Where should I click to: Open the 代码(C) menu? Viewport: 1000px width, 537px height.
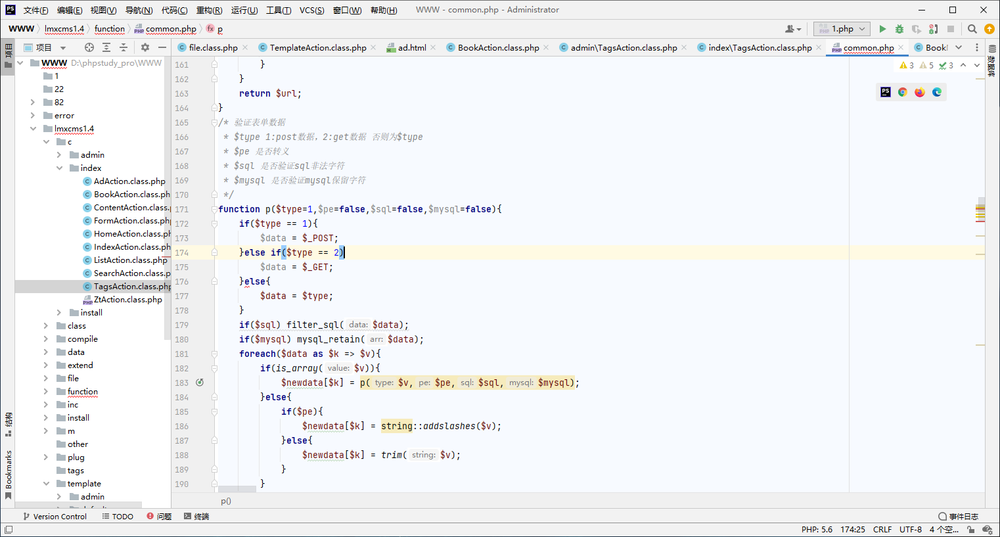coord(174,10)
